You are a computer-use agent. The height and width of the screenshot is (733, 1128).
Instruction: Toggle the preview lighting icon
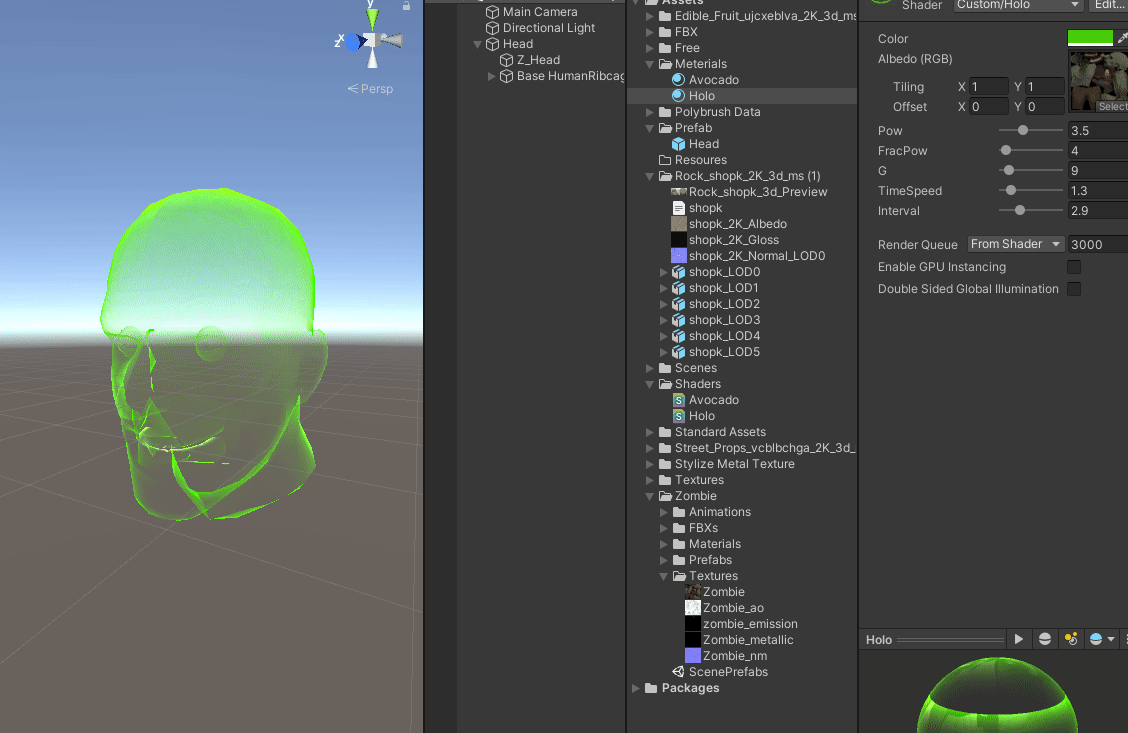click(x=1071, y=639)
